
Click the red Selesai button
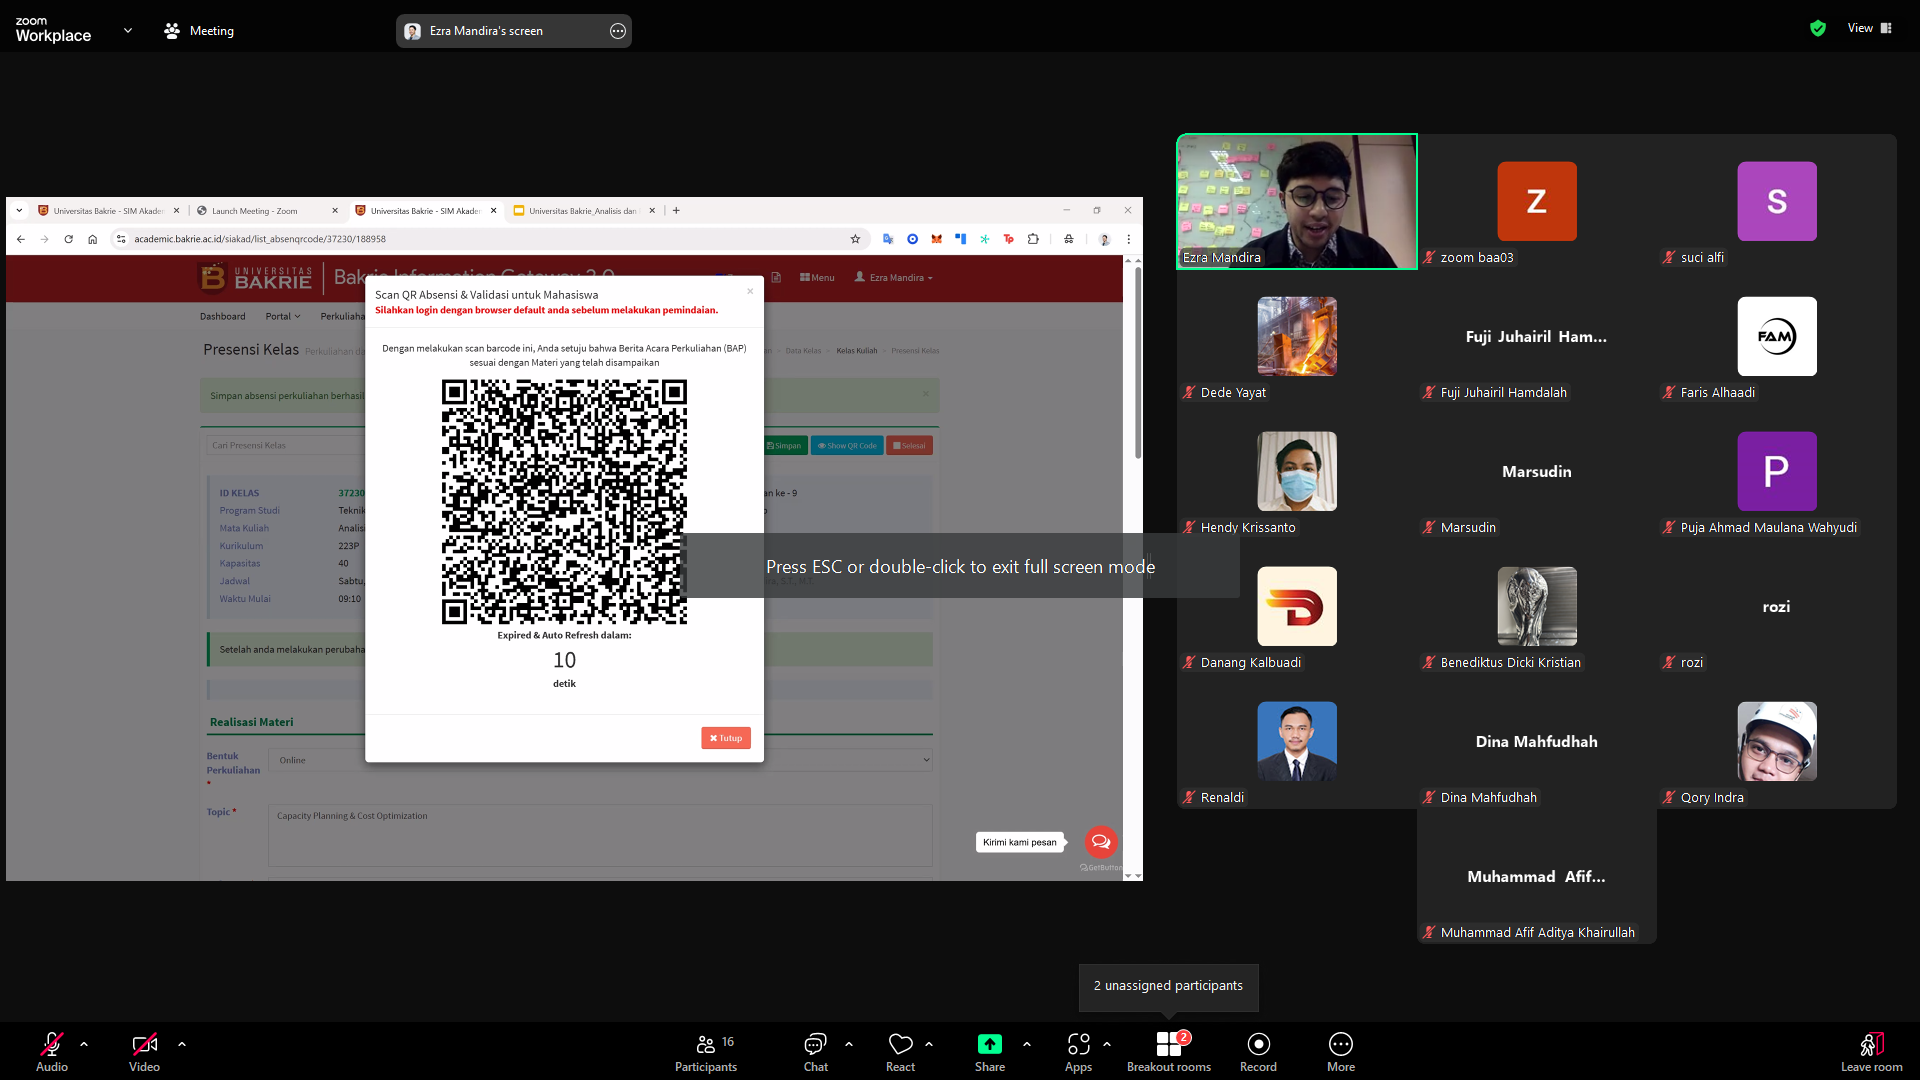(909, 446)
